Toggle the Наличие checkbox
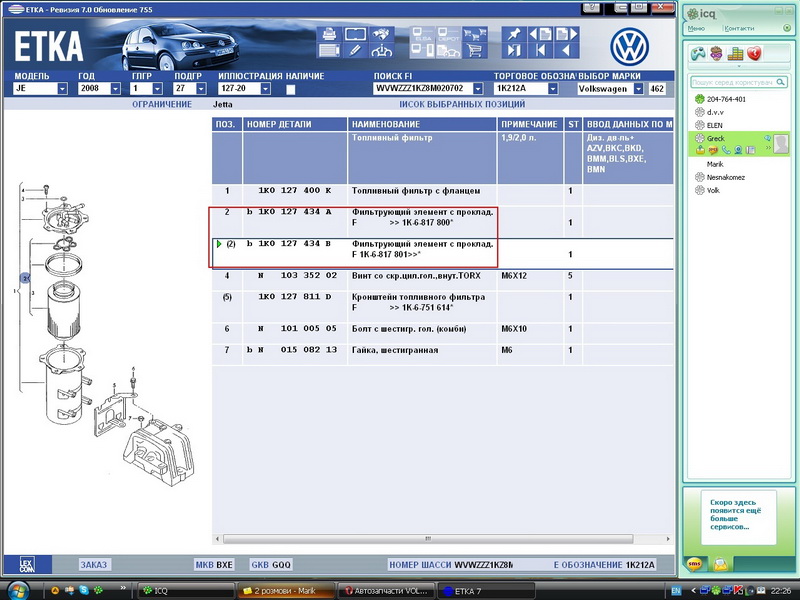 click(291, 89)
